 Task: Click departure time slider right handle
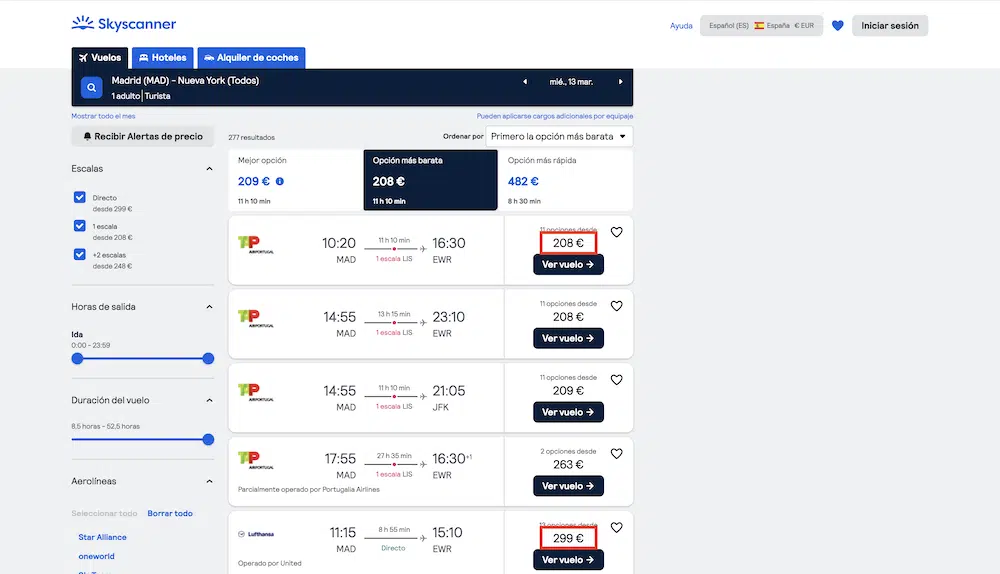tap(208, 358)
